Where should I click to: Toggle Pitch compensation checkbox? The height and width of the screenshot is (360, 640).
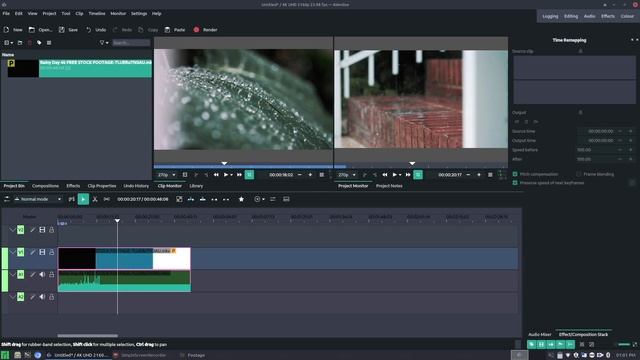click(515, 174)
